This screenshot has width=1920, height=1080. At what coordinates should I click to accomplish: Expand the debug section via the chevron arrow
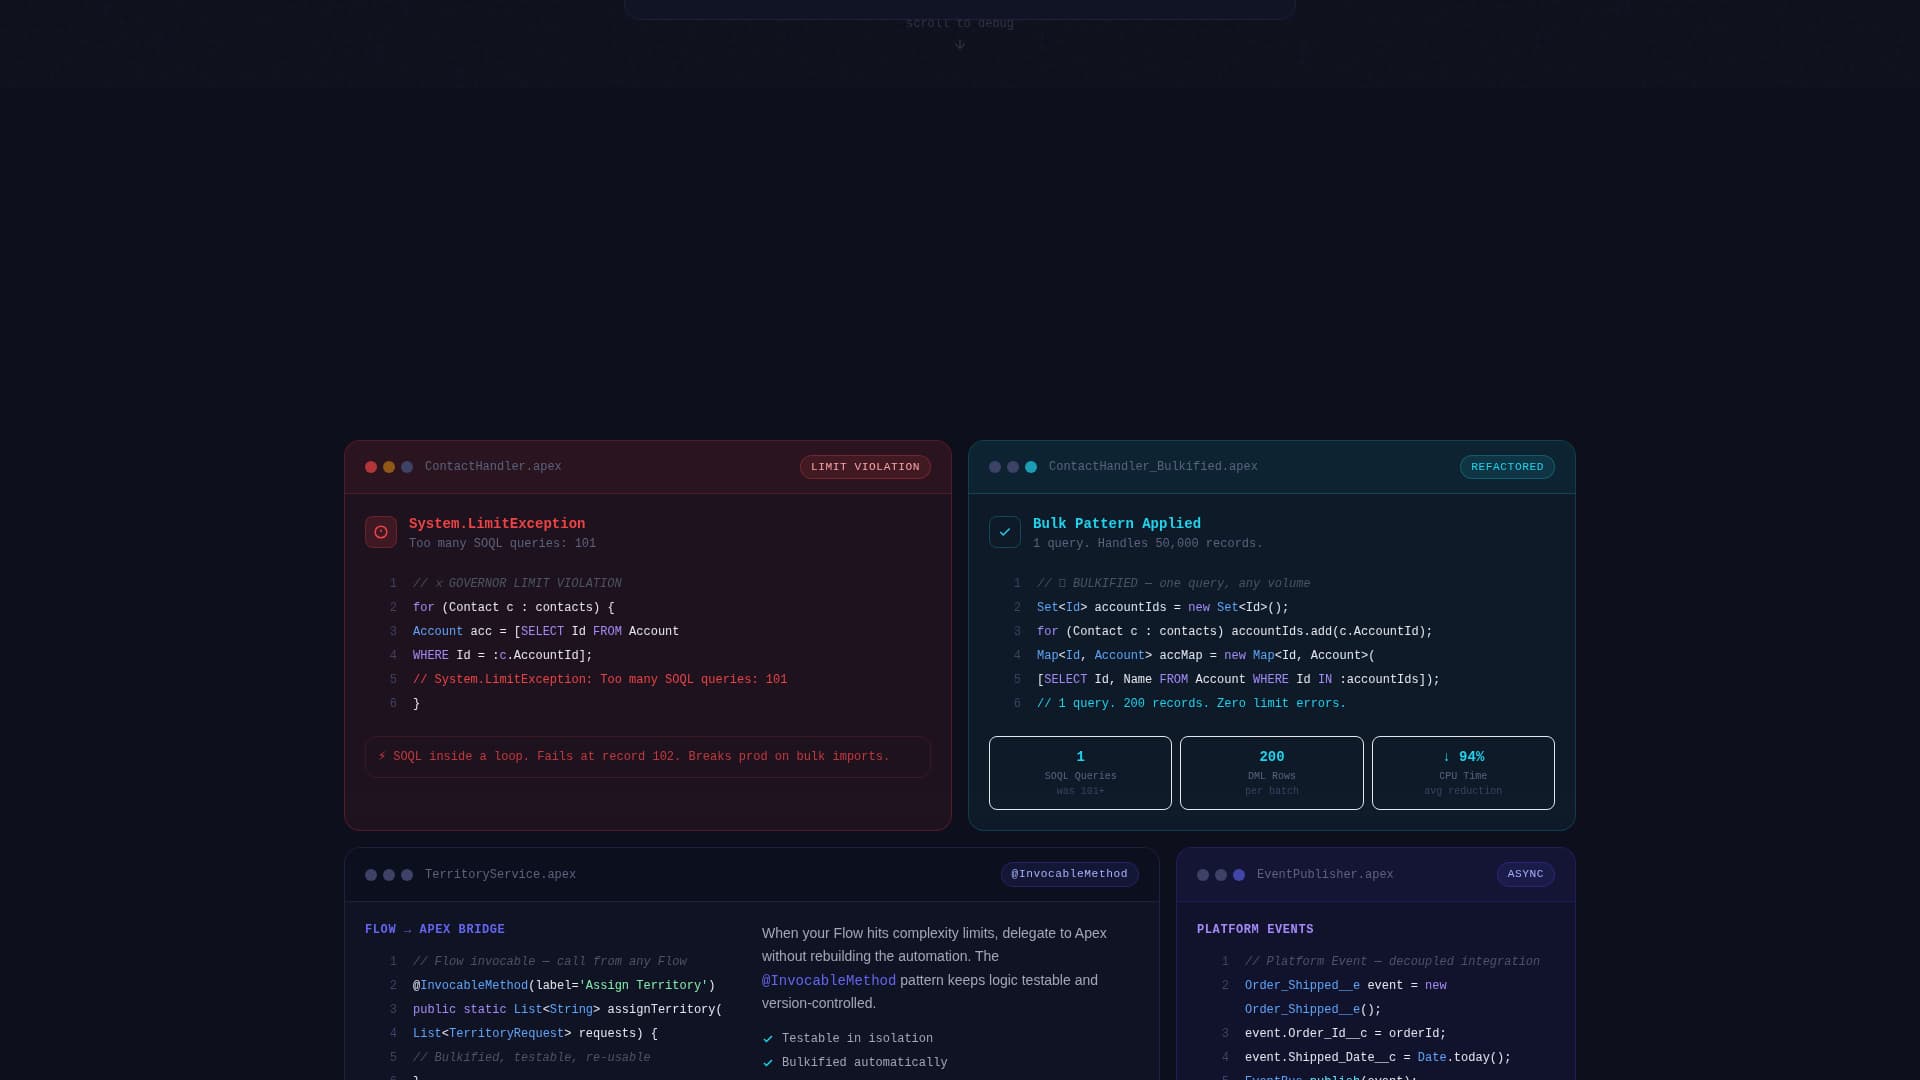click(960, 45)
